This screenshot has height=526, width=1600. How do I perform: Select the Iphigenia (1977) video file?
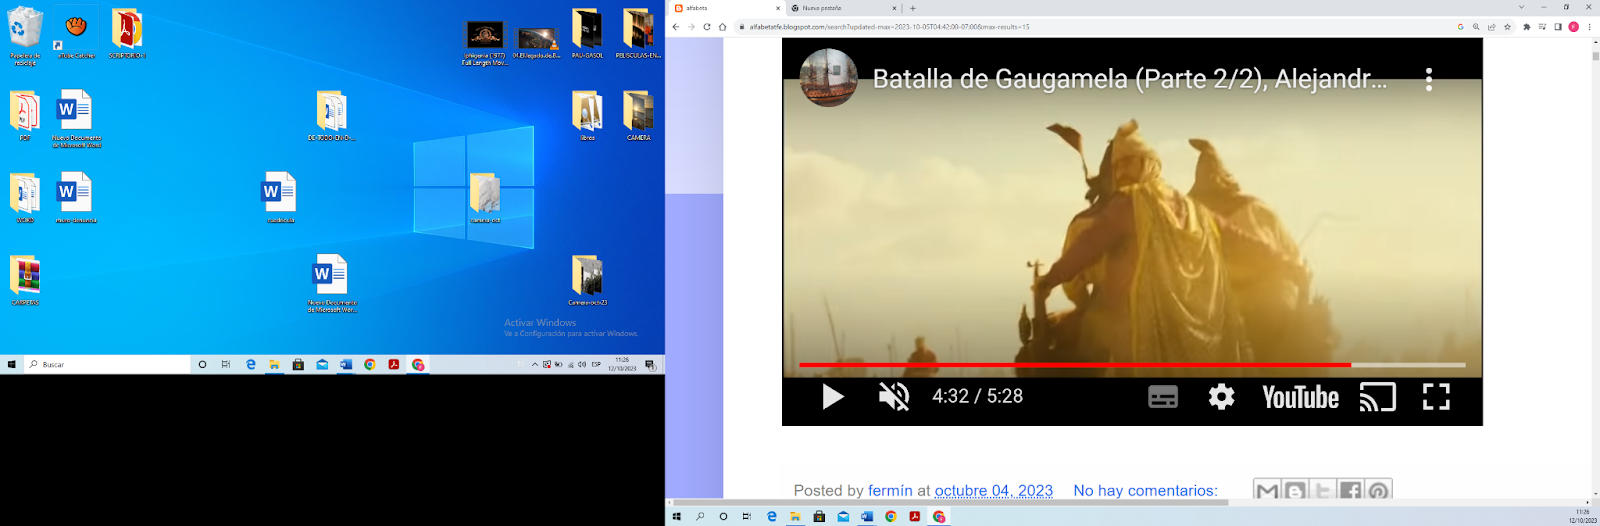coord(485,44)
